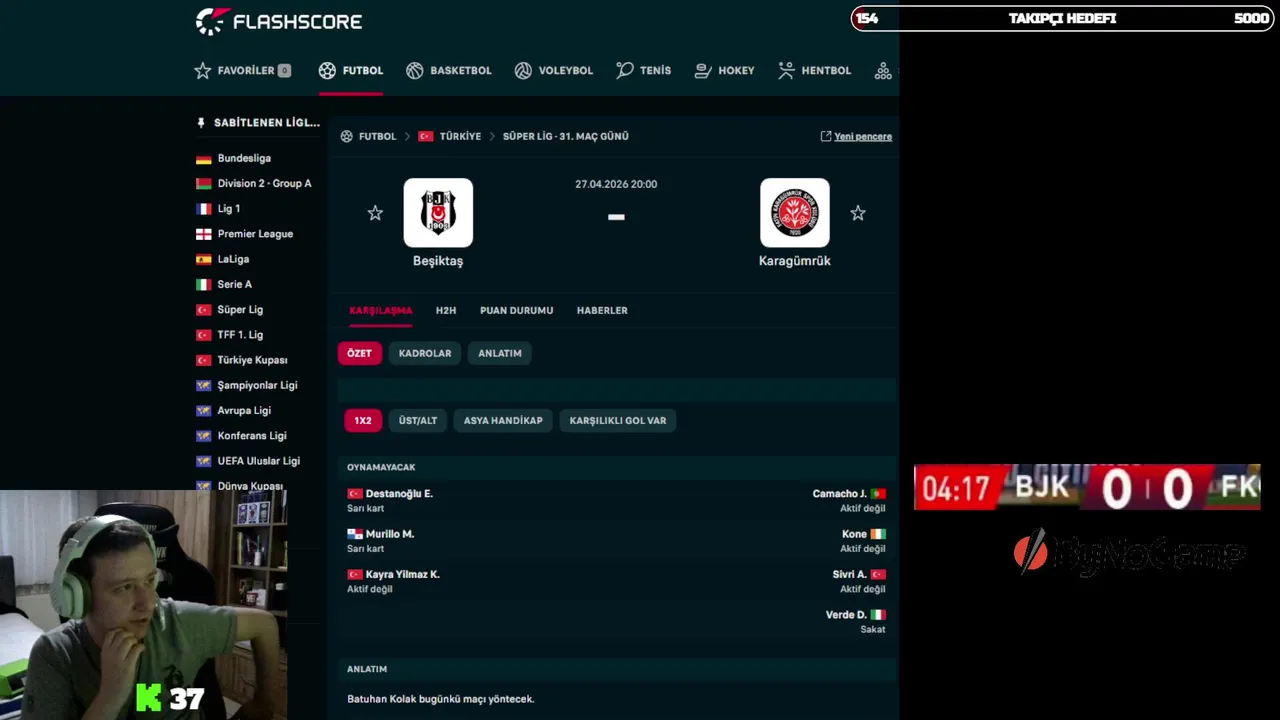Open match in Yeni pencere
Viewport: 1280px width, 720px height.
[x=856, y=137]
